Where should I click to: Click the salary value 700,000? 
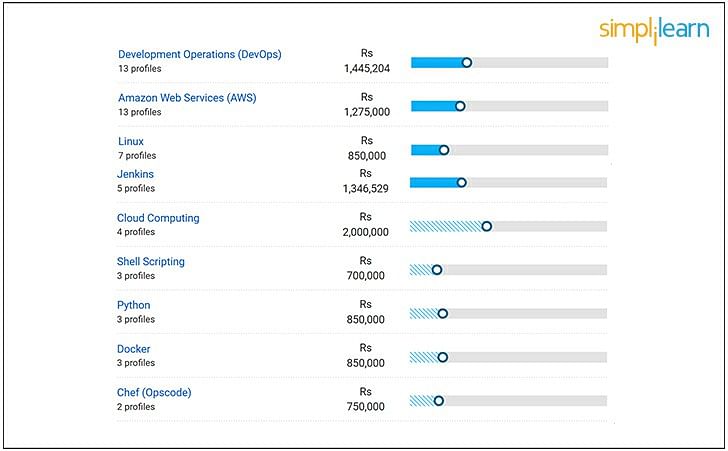pyautogui.click(x=365, y=276)
